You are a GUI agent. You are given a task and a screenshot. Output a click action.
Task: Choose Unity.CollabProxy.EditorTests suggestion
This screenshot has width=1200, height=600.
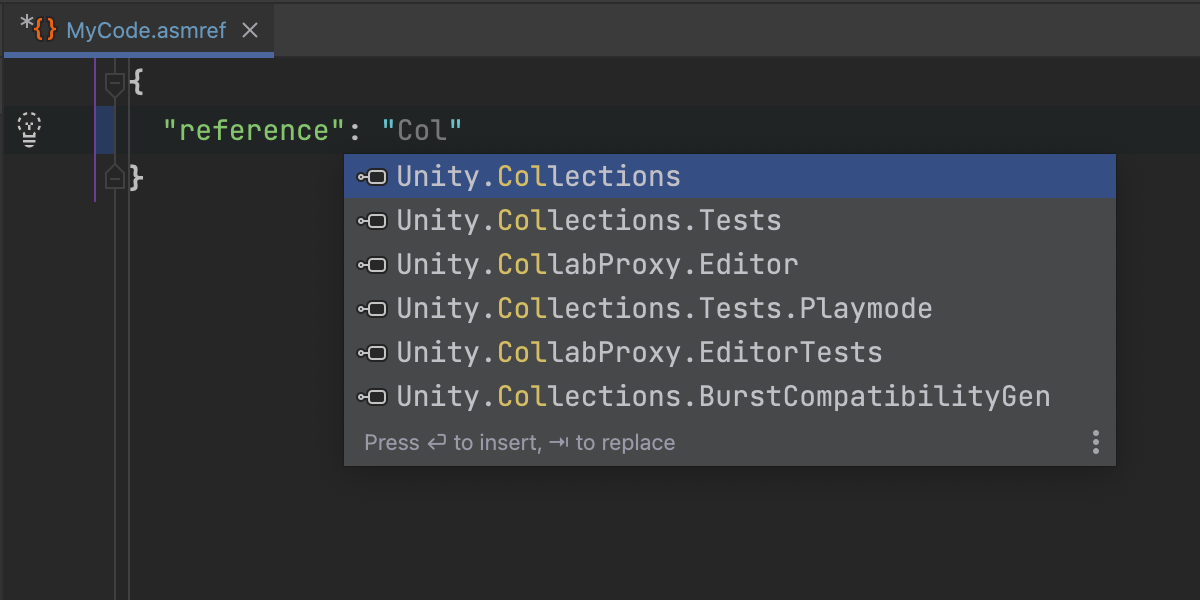tap(639, 353)
